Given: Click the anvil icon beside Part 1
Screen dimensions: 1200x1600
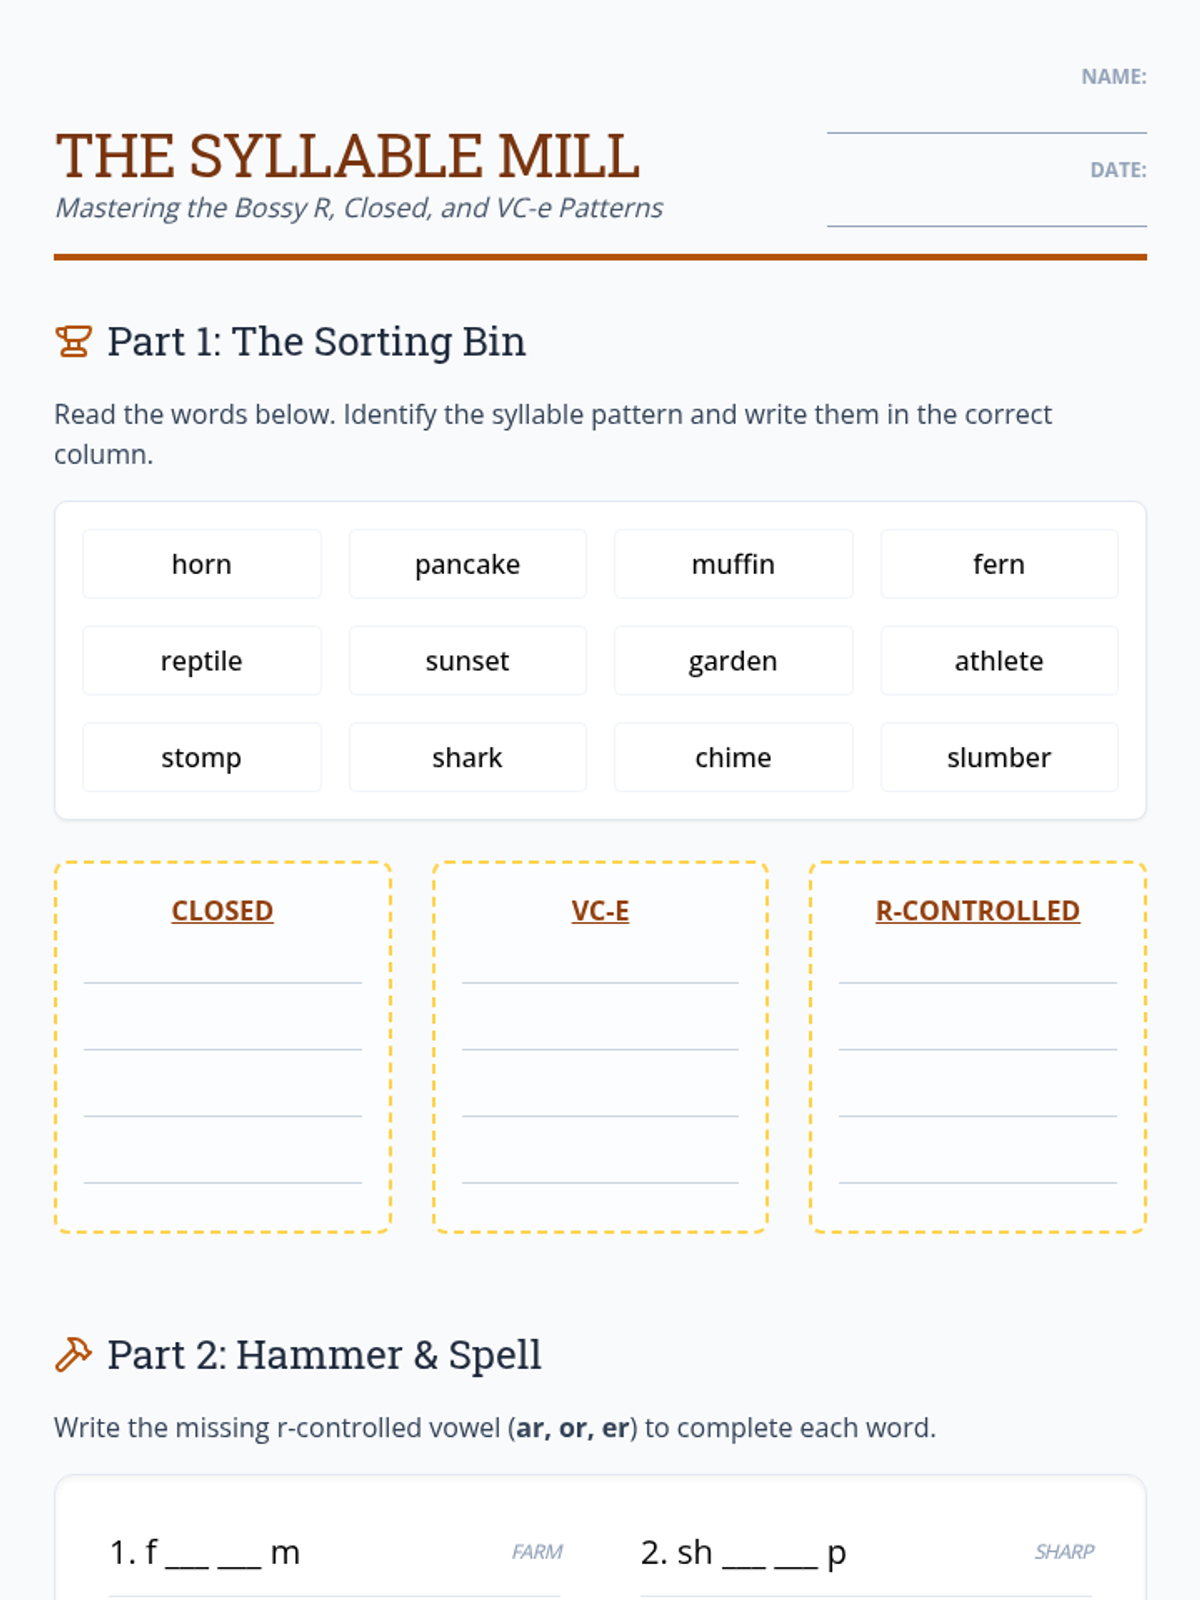Looking at the screenshot, I should coord(73,342).
